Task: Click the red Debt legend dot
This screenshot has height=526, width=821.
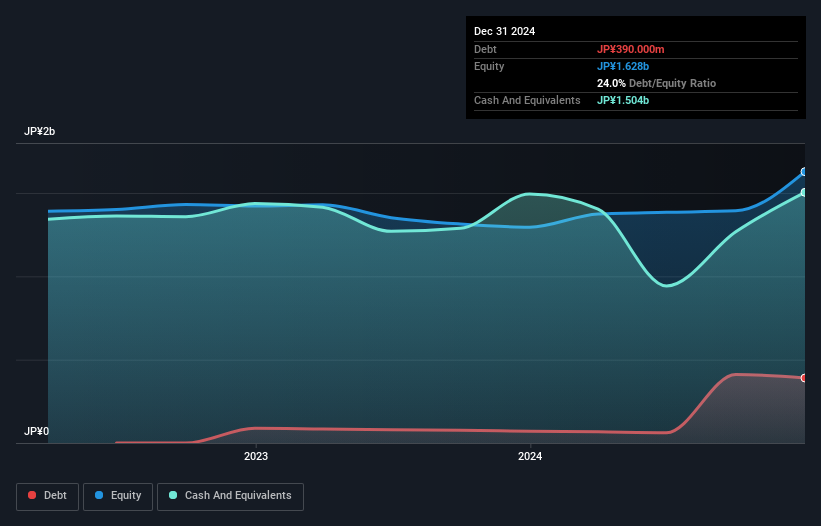Action: 32,495
